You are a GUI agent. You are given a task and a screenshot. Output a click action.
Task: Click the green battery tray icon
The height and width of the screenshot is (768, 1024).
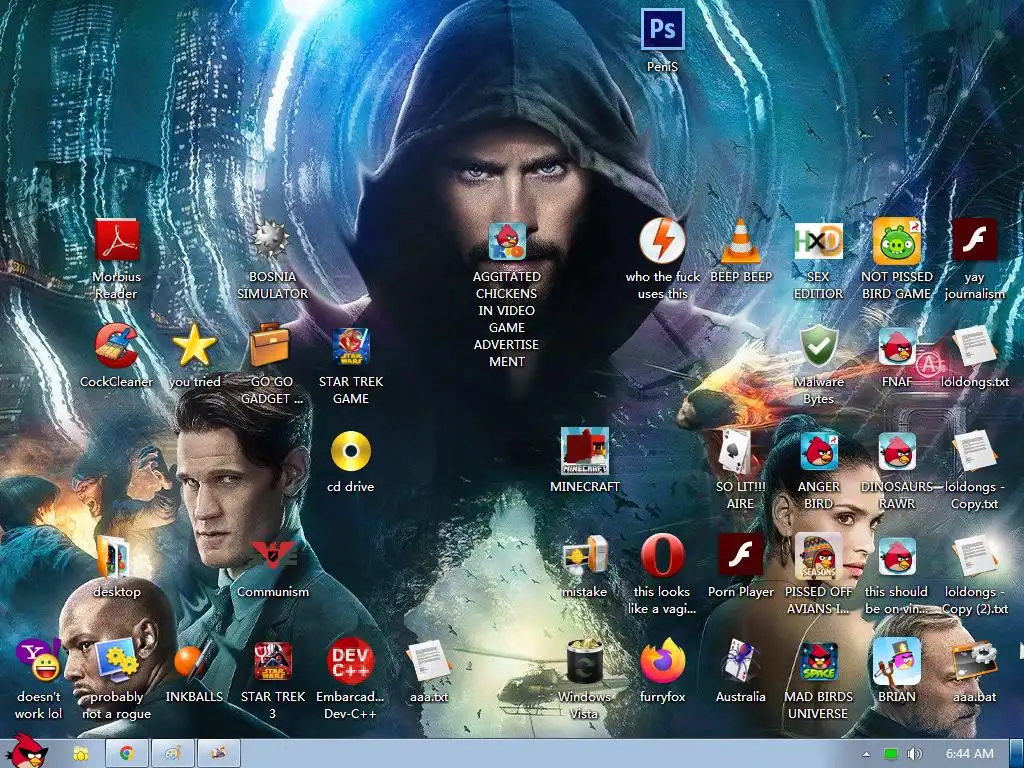click(x=890, y=754)
